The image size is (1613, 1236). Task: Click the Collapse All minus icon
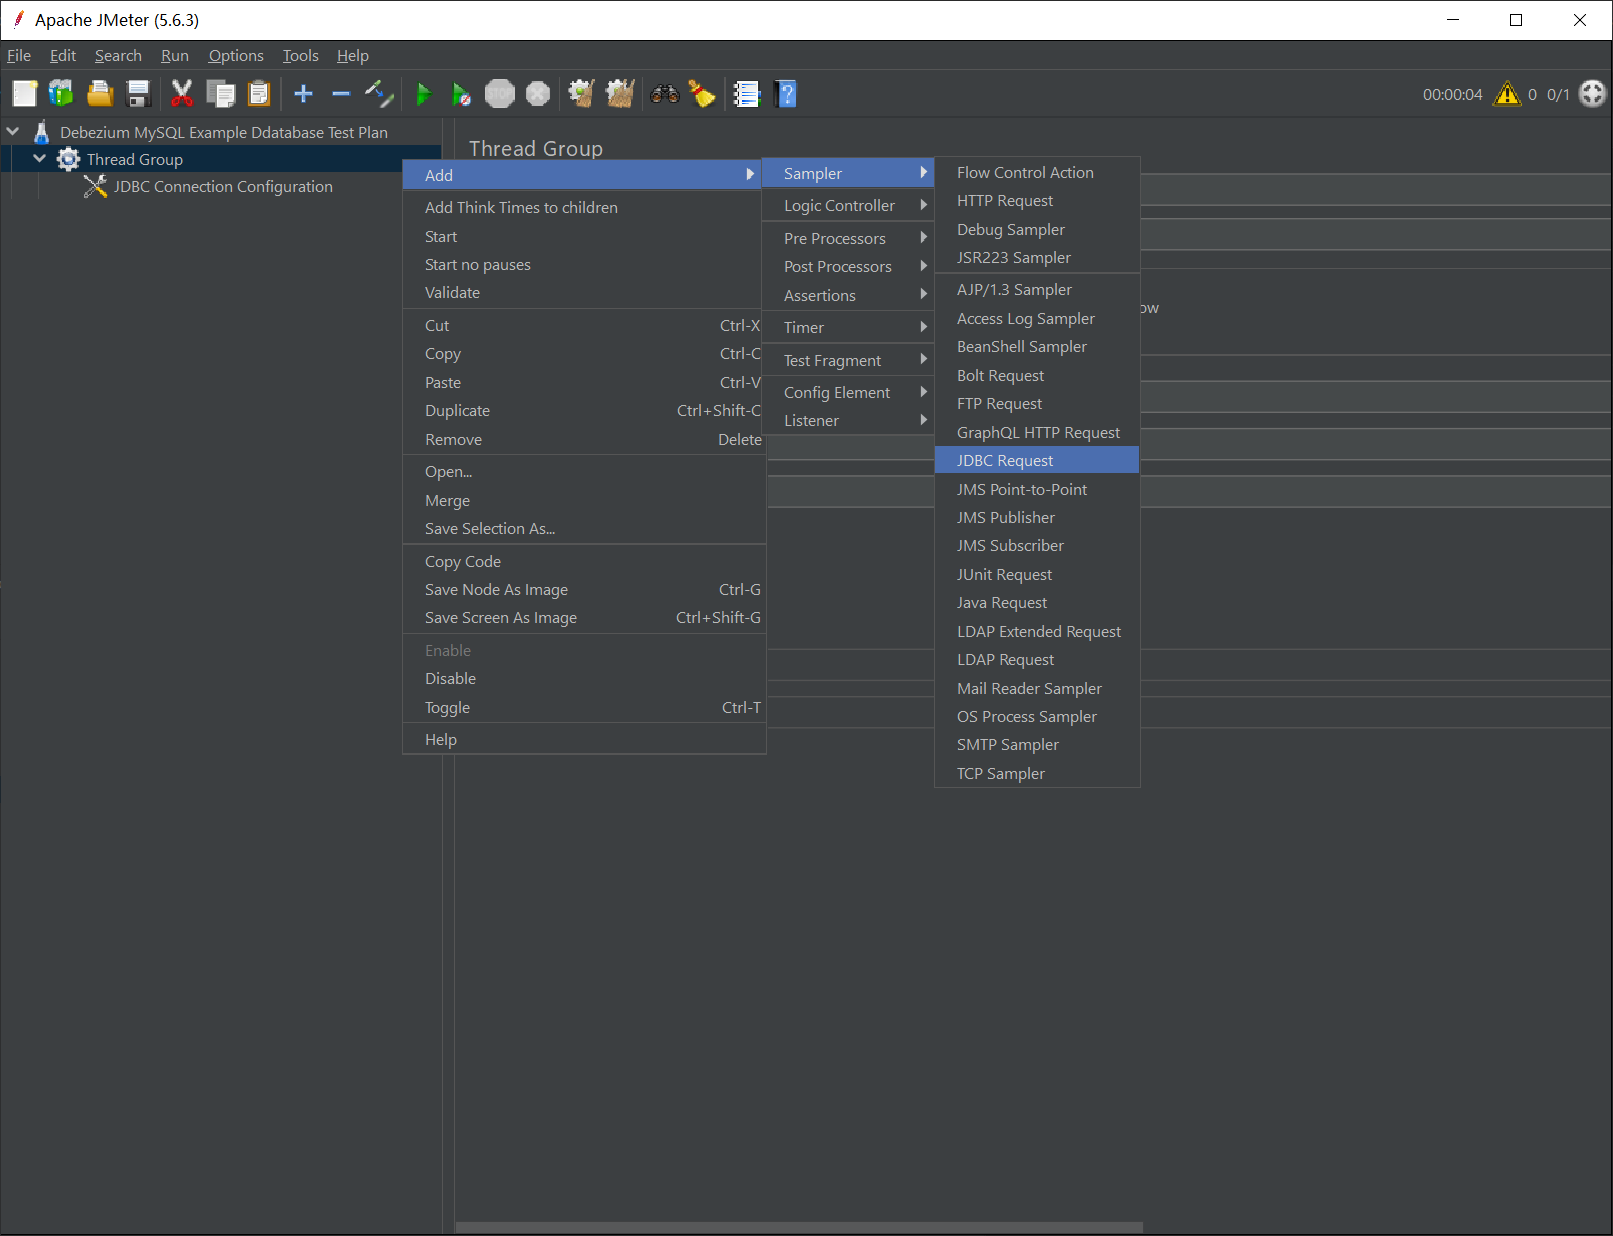point(341,94)
